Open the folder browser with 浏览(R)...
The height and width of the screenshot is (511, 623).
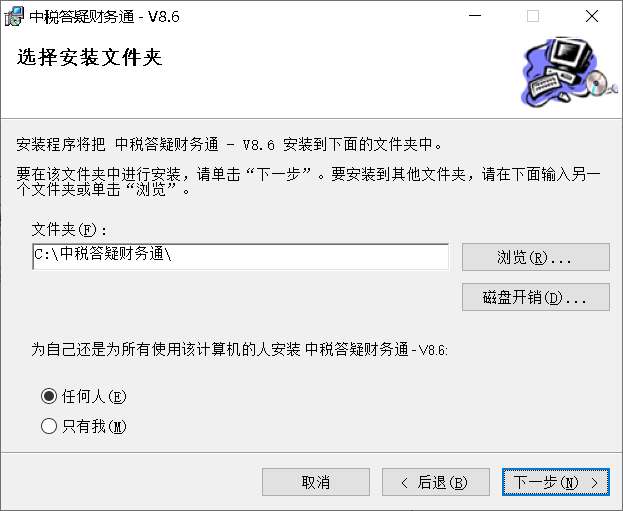[536, 257]
